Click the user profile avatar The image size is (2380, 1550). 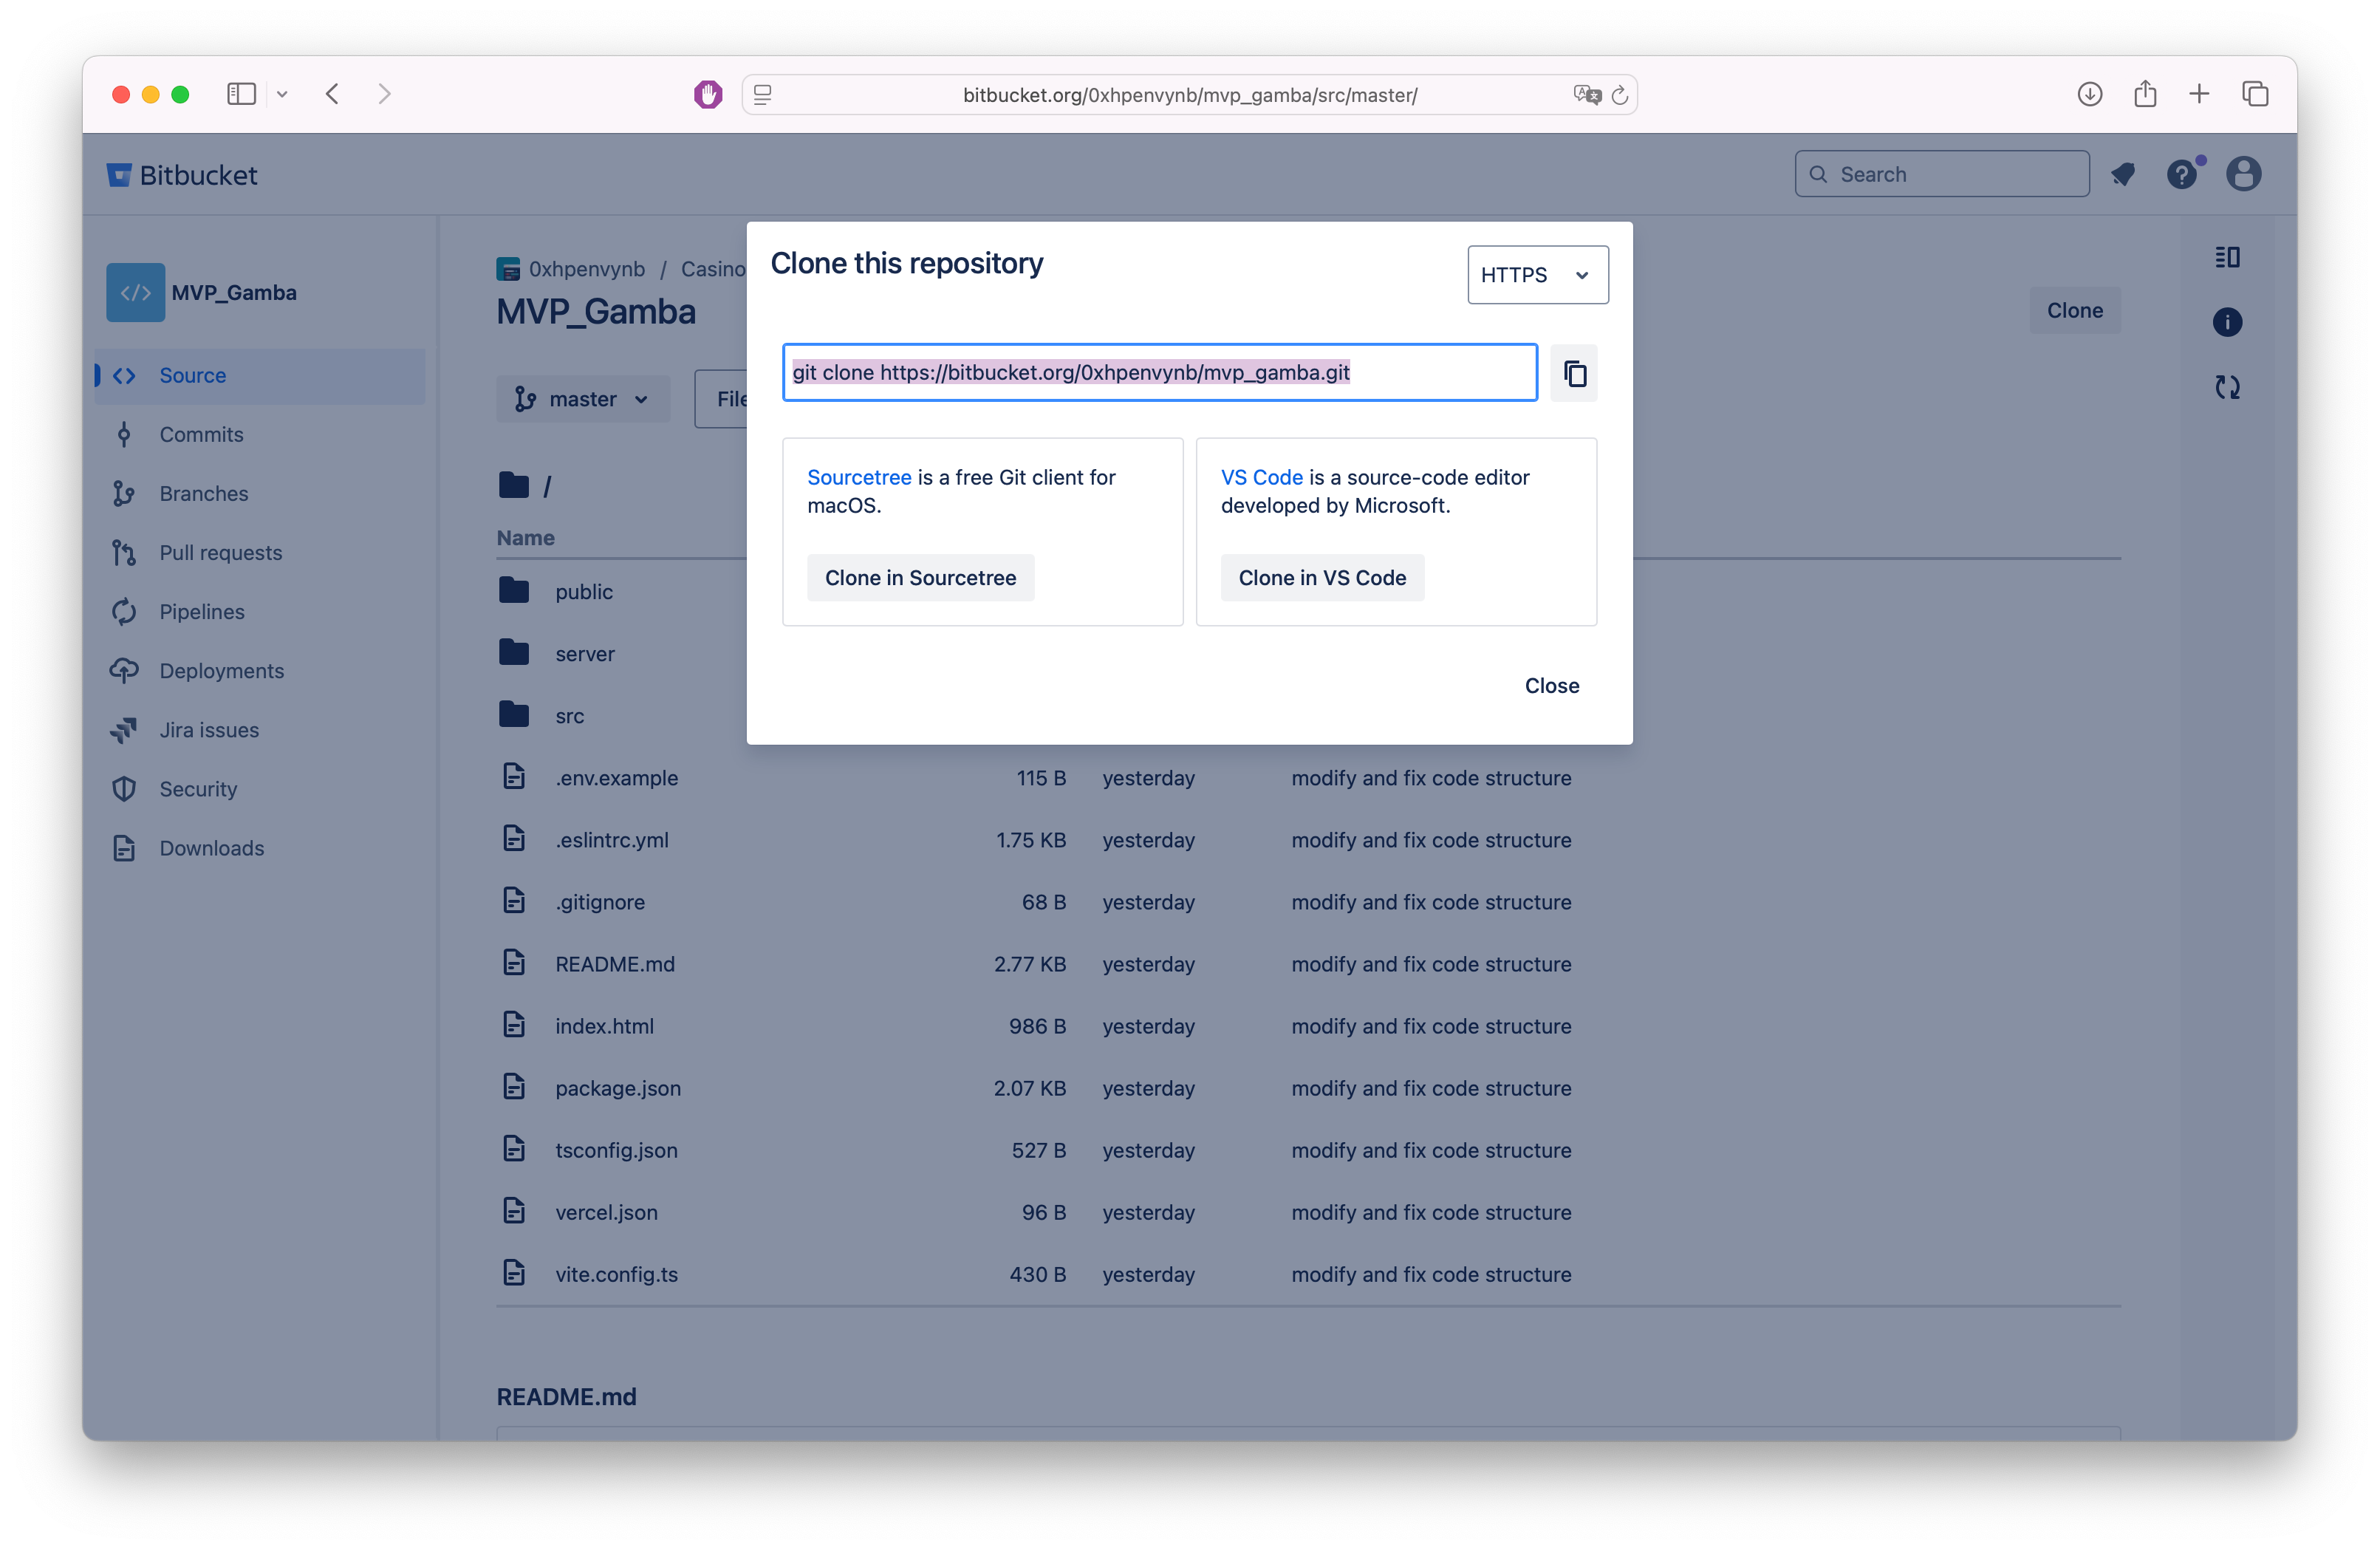tap(2243, 174)
